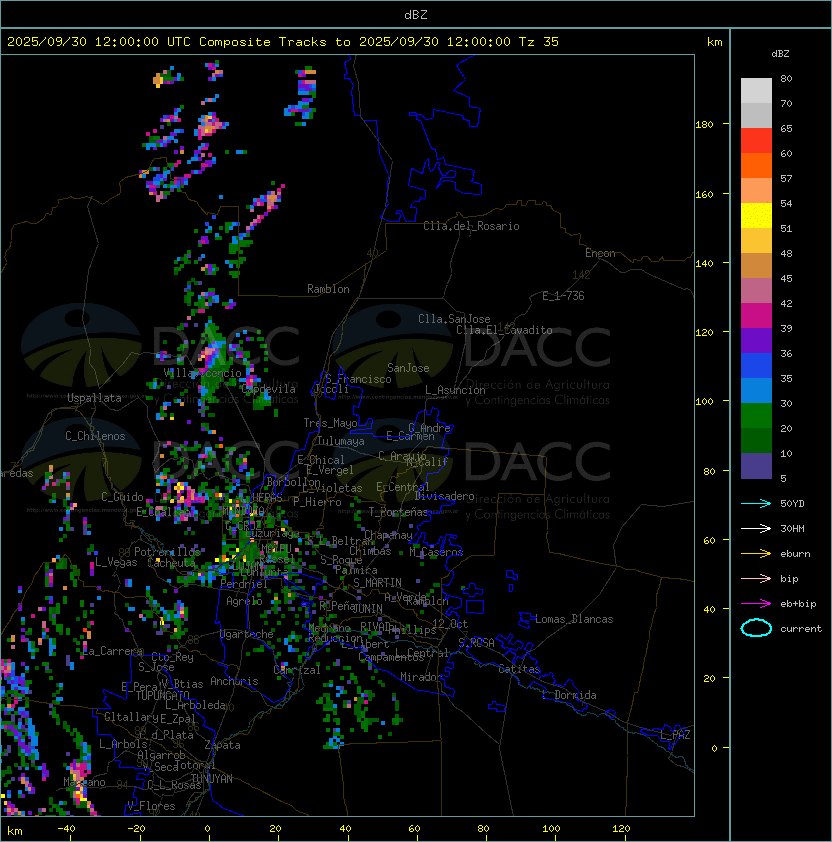Click the pale pink bip arrow
The height and width of the screenshot is (842, 832).
coord(756,578)
